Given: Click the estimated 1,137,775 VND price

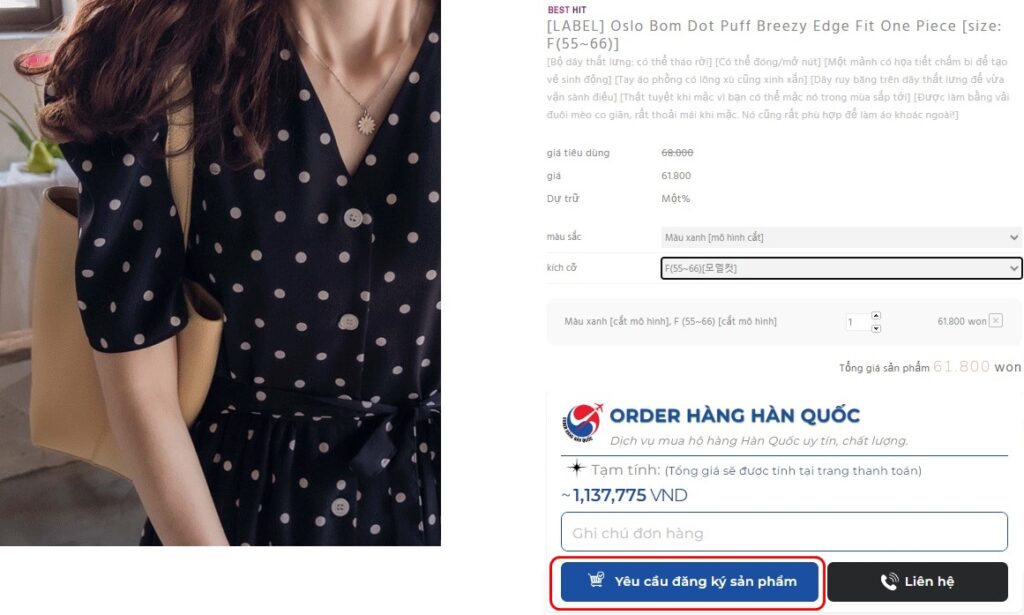Looking at the screenshot, I should 624,495.
